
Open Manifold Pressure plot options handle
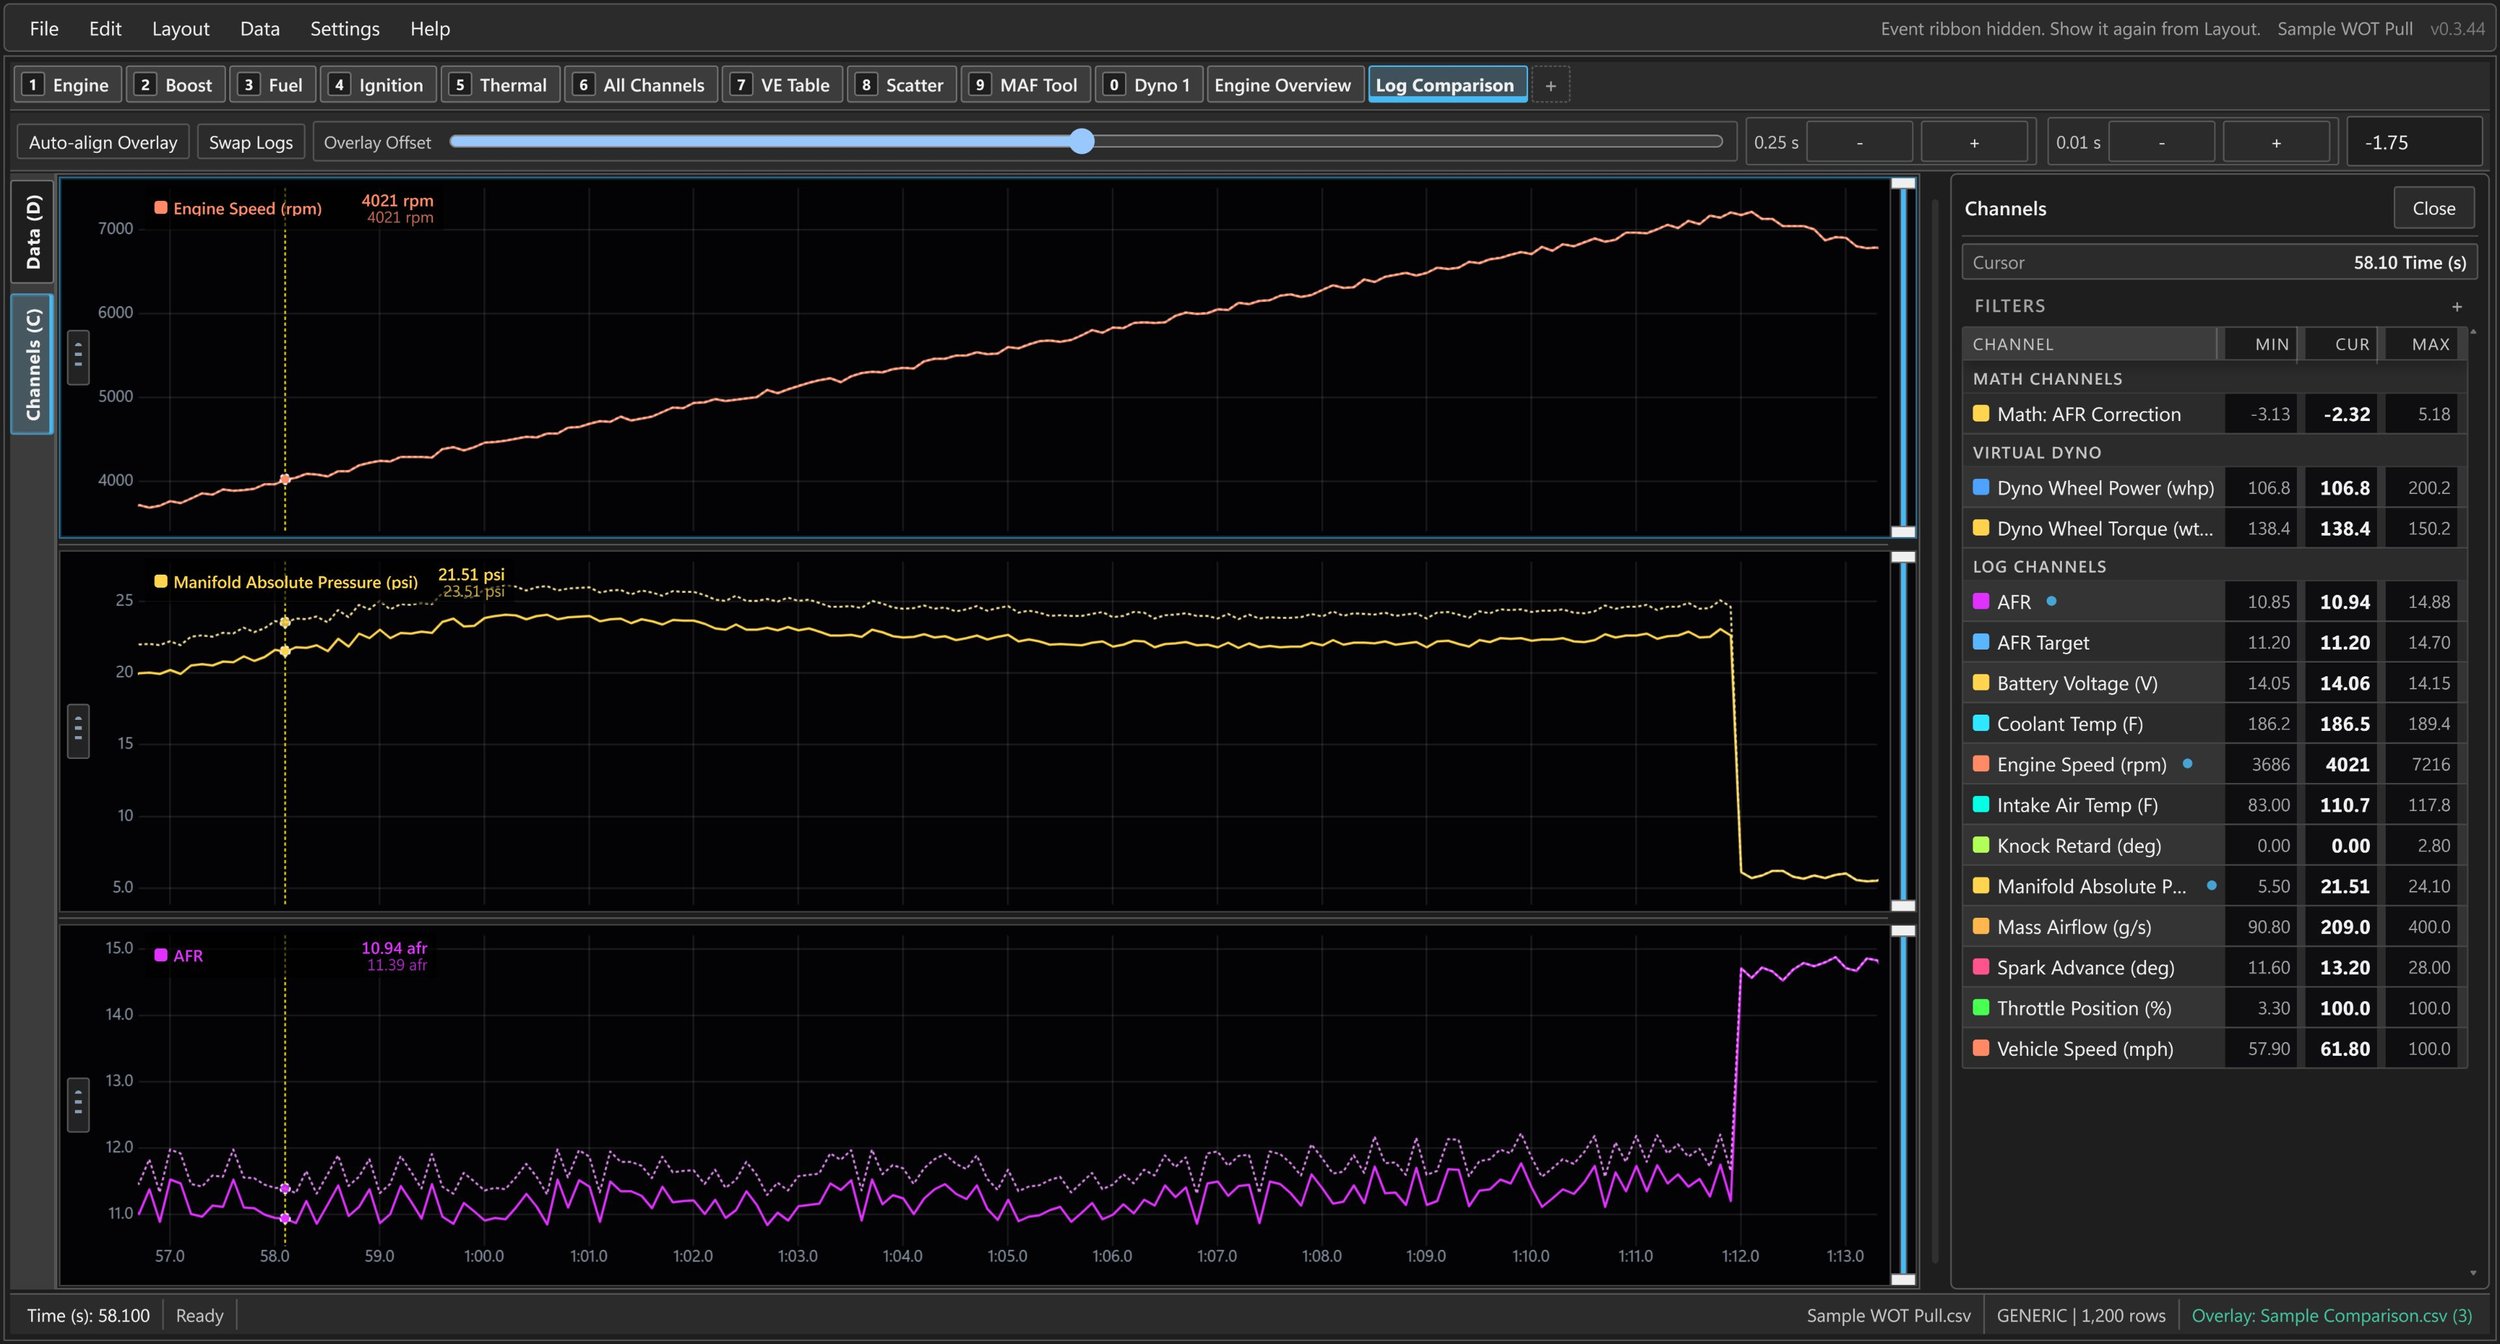point(78,731)
